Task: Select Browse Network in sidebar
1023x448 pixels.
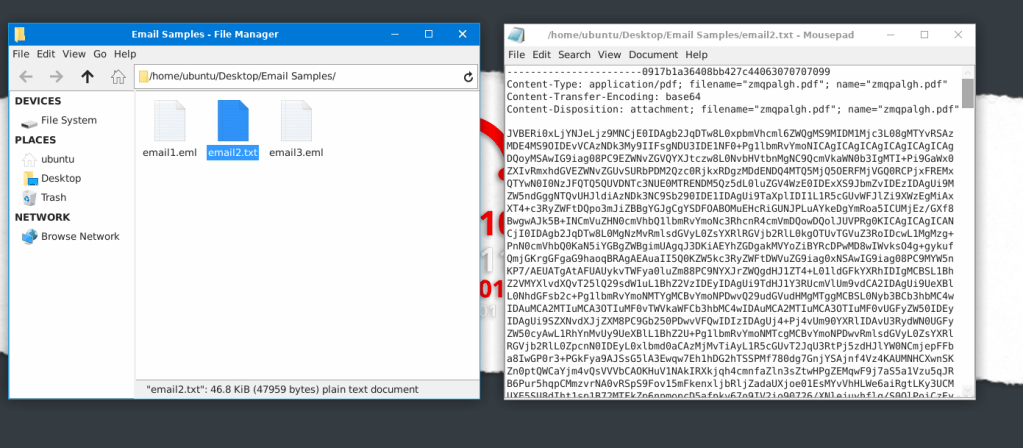Action: click(x=79, y=236)
